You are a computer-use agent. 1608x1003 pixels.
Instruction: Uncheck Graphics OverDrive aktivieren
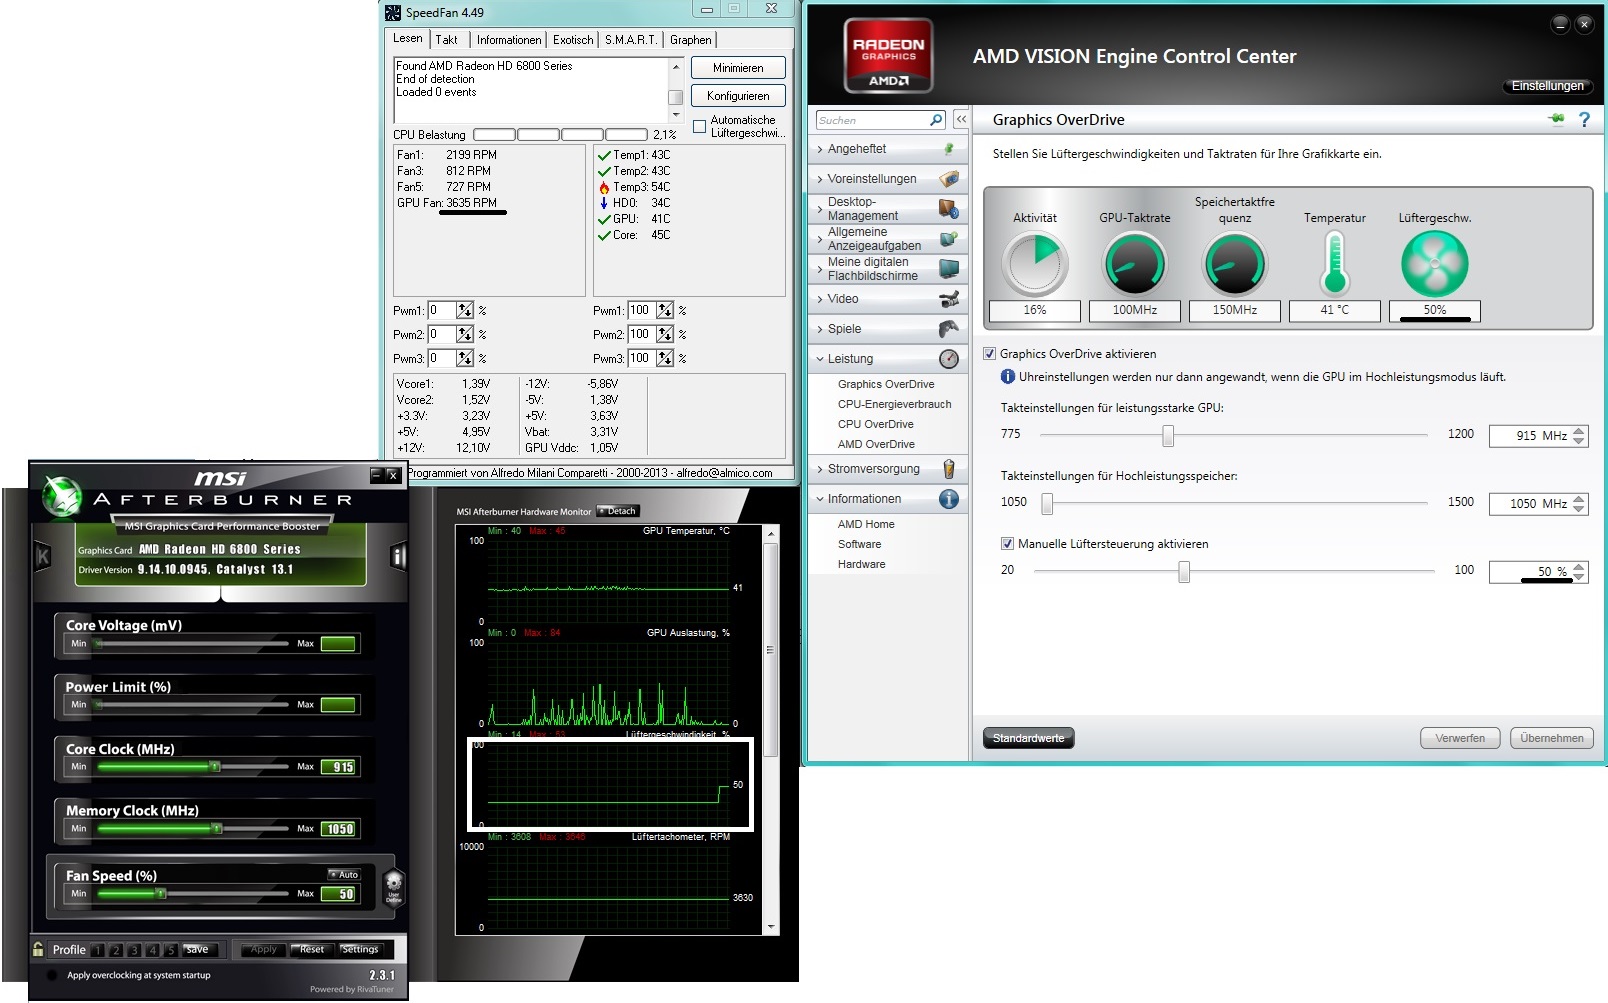pos(990,354)
